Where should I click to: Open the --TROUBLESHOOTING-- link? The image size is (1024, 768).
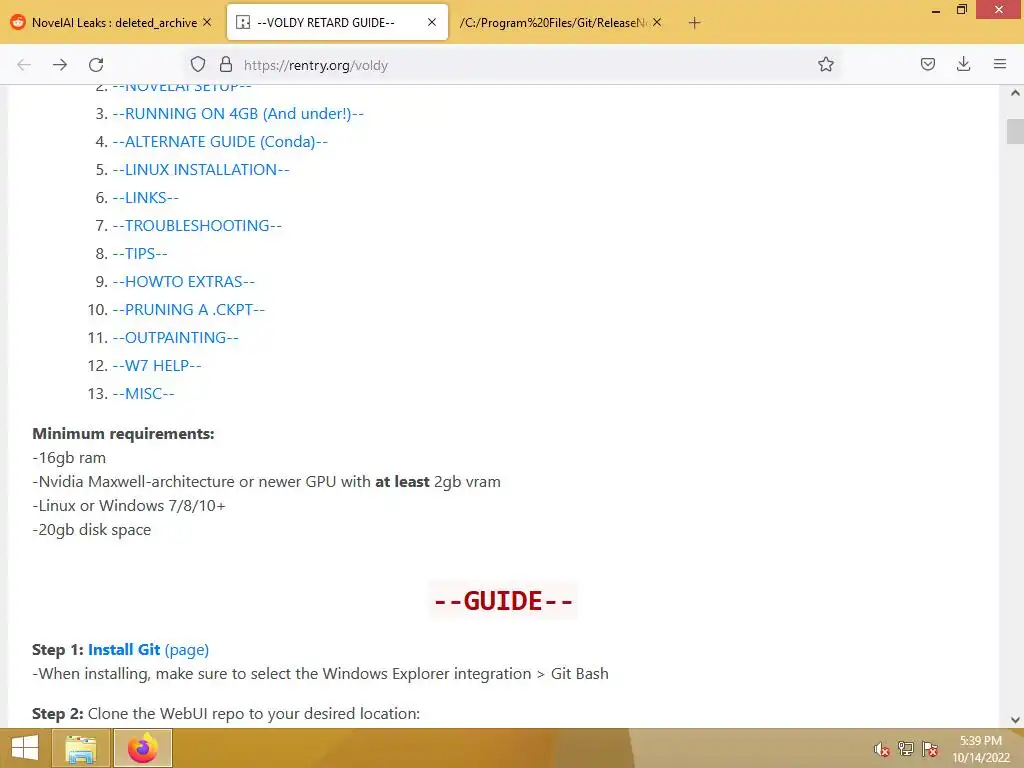[x=197, y=226]
